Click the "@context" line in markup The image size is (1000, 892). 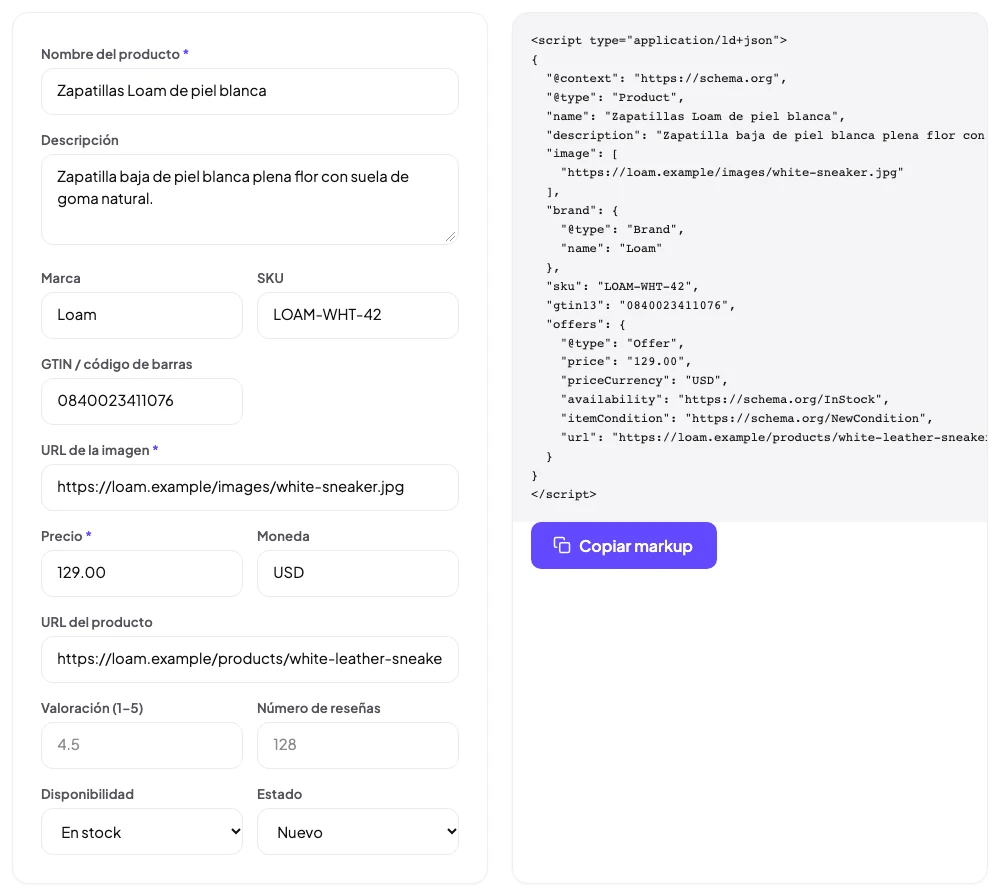tap(666, 78)
